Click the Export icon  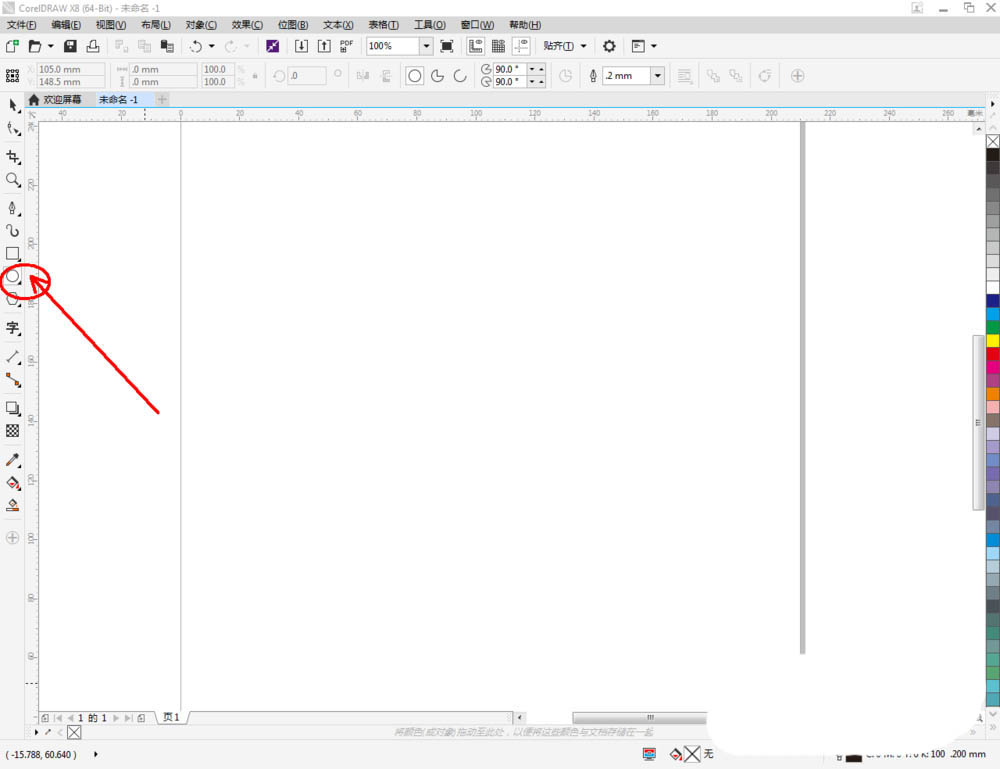click(324, 46)
